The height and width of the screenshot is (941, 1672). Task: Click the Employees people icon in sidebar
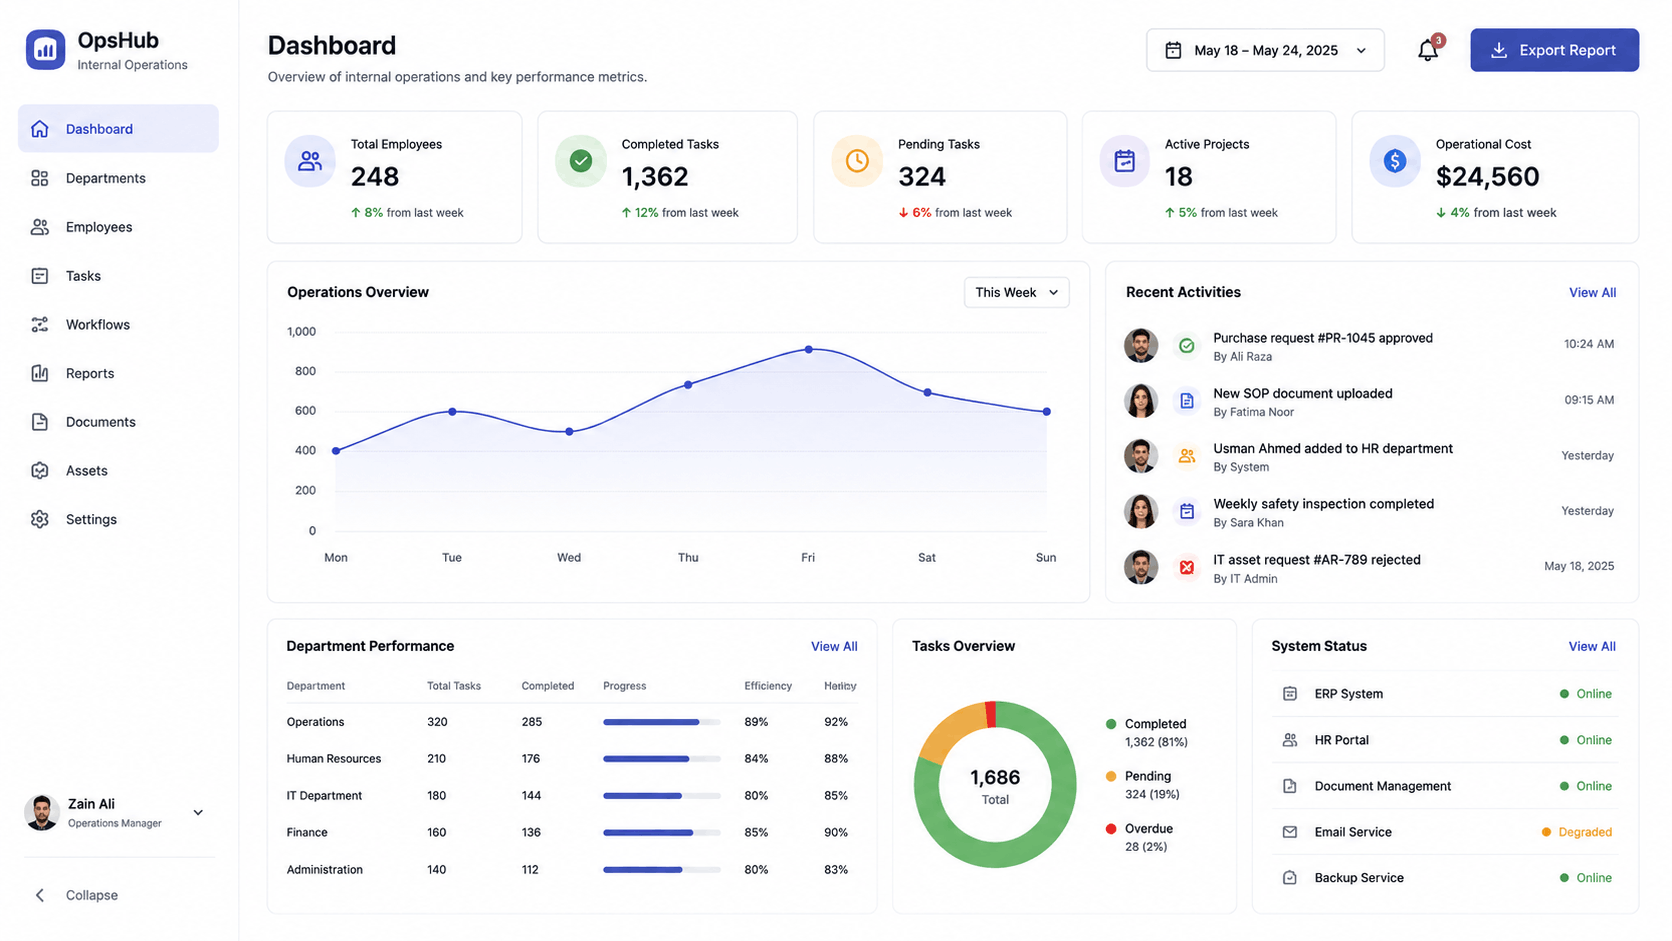click(40, 227)
